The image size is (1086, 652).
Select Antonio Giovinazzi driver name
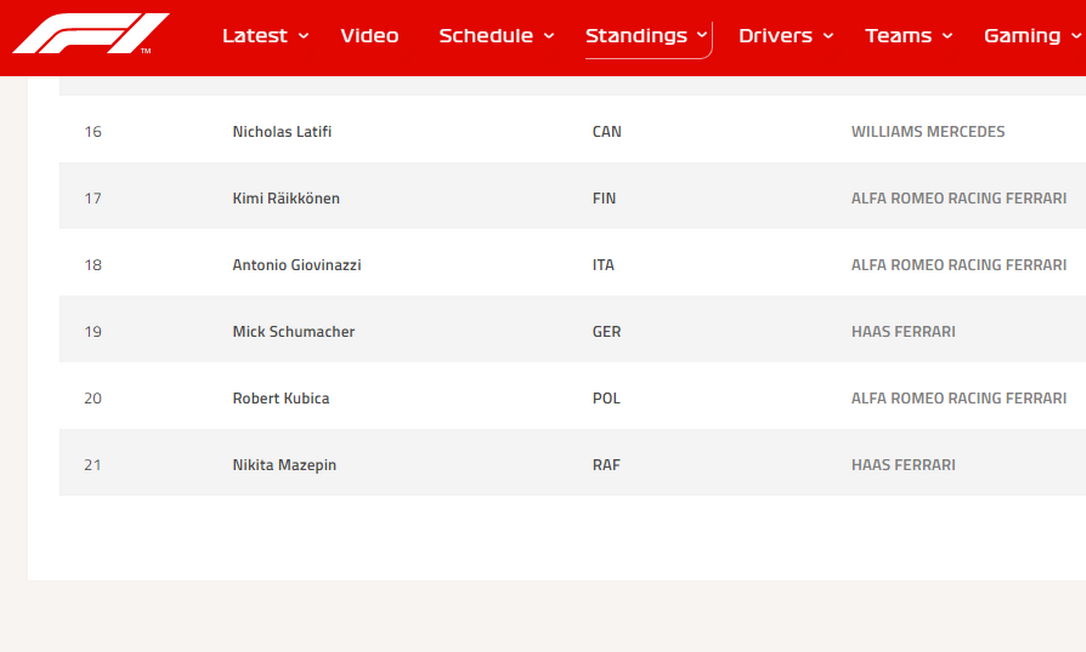297,265
